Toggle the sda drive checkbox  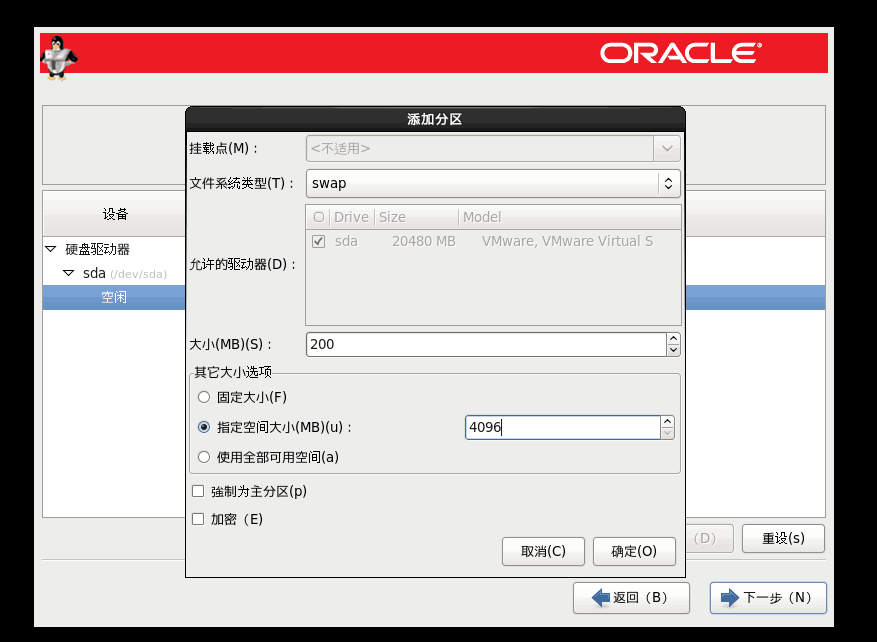[319, 242]
